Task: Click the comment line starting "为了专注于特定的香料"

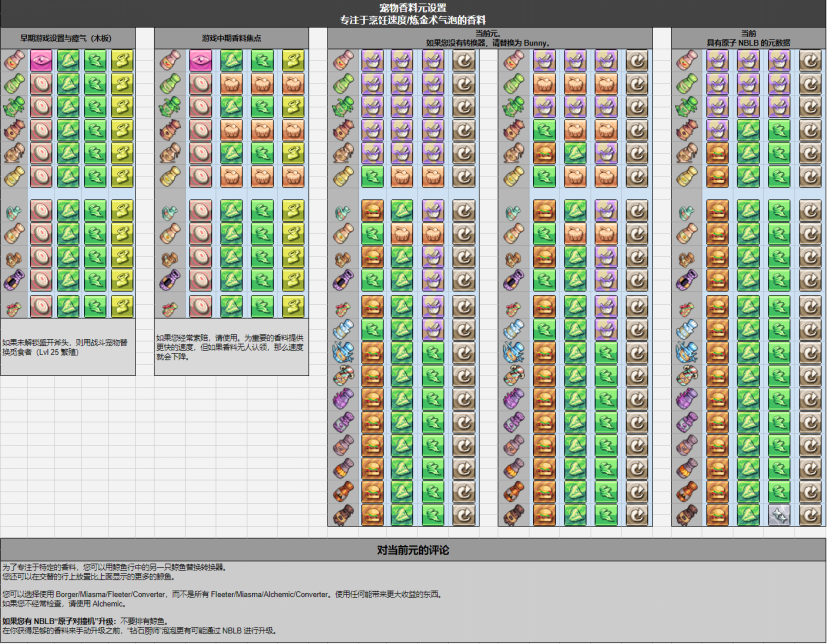Action: tap(115, 567)
